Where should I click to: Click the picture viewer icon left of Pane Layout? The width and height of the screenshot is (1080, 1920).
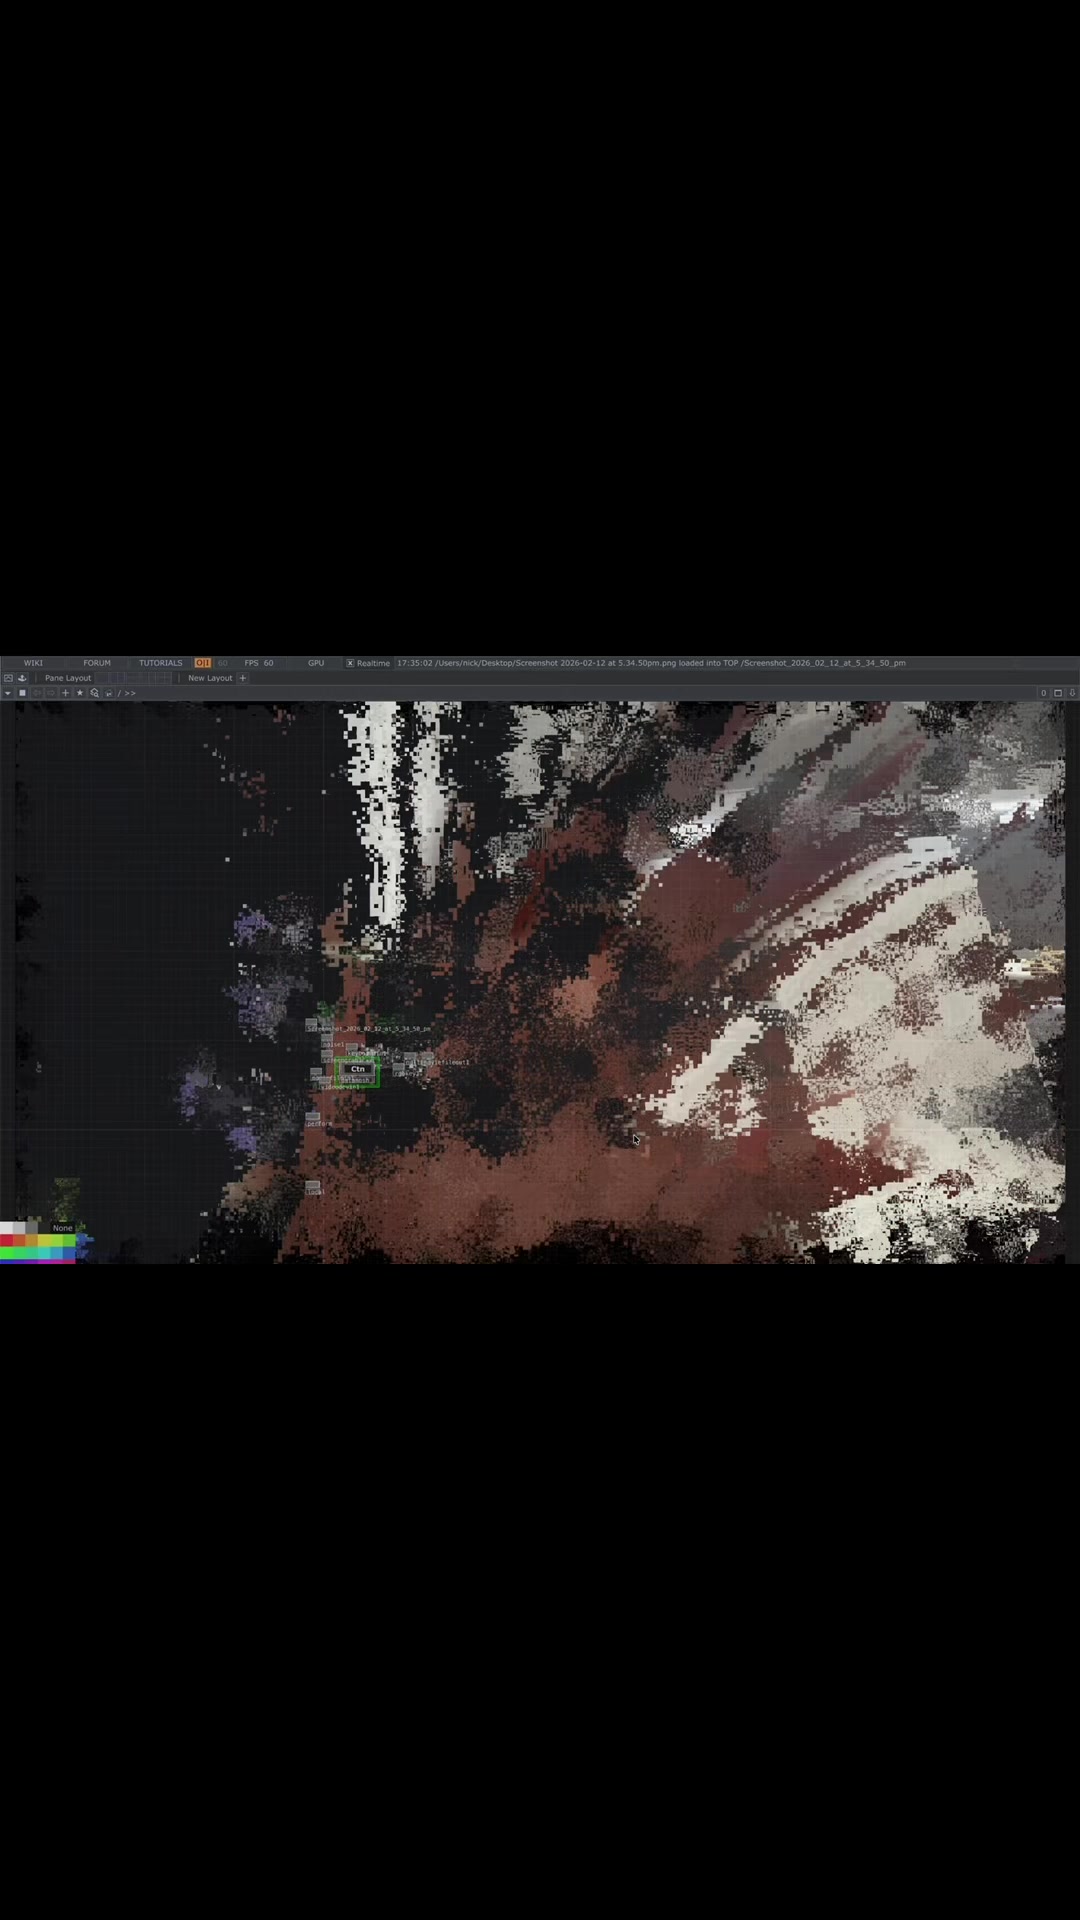pos(8,678)
